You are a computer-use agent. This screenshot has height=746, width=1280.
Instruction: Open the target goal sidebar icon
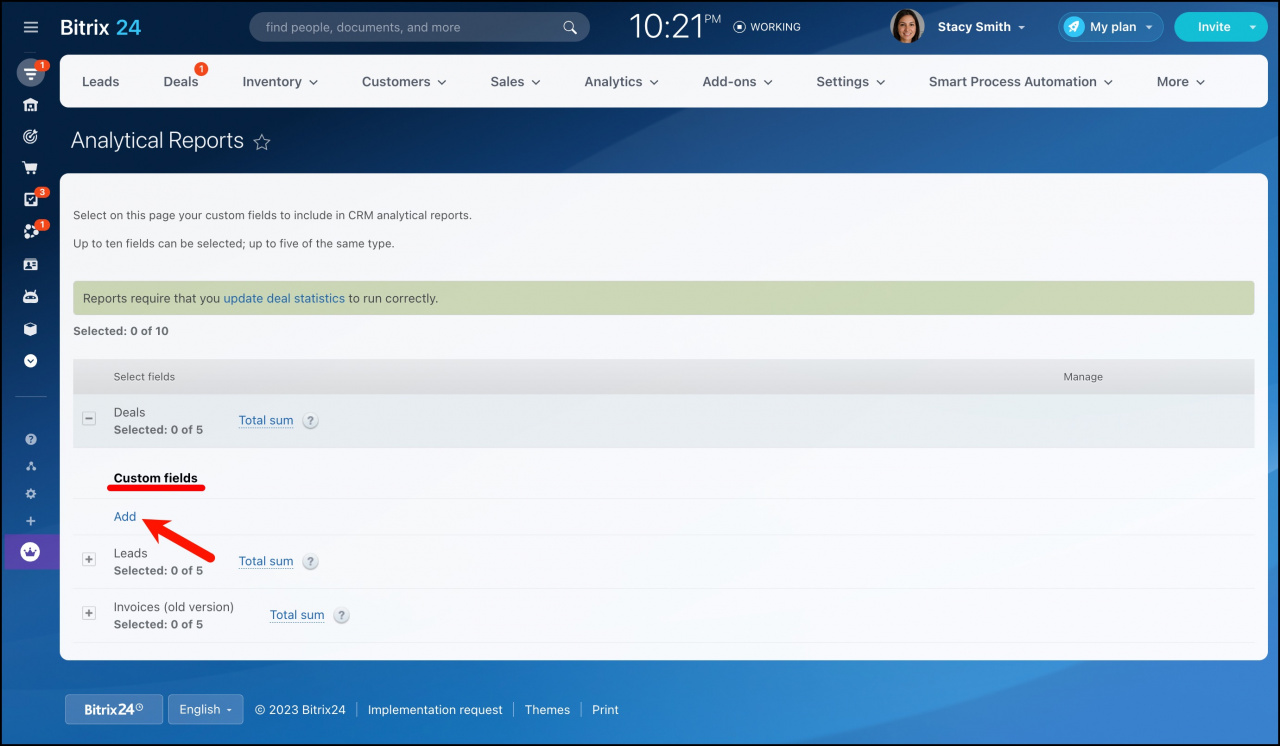coord(30,136)
